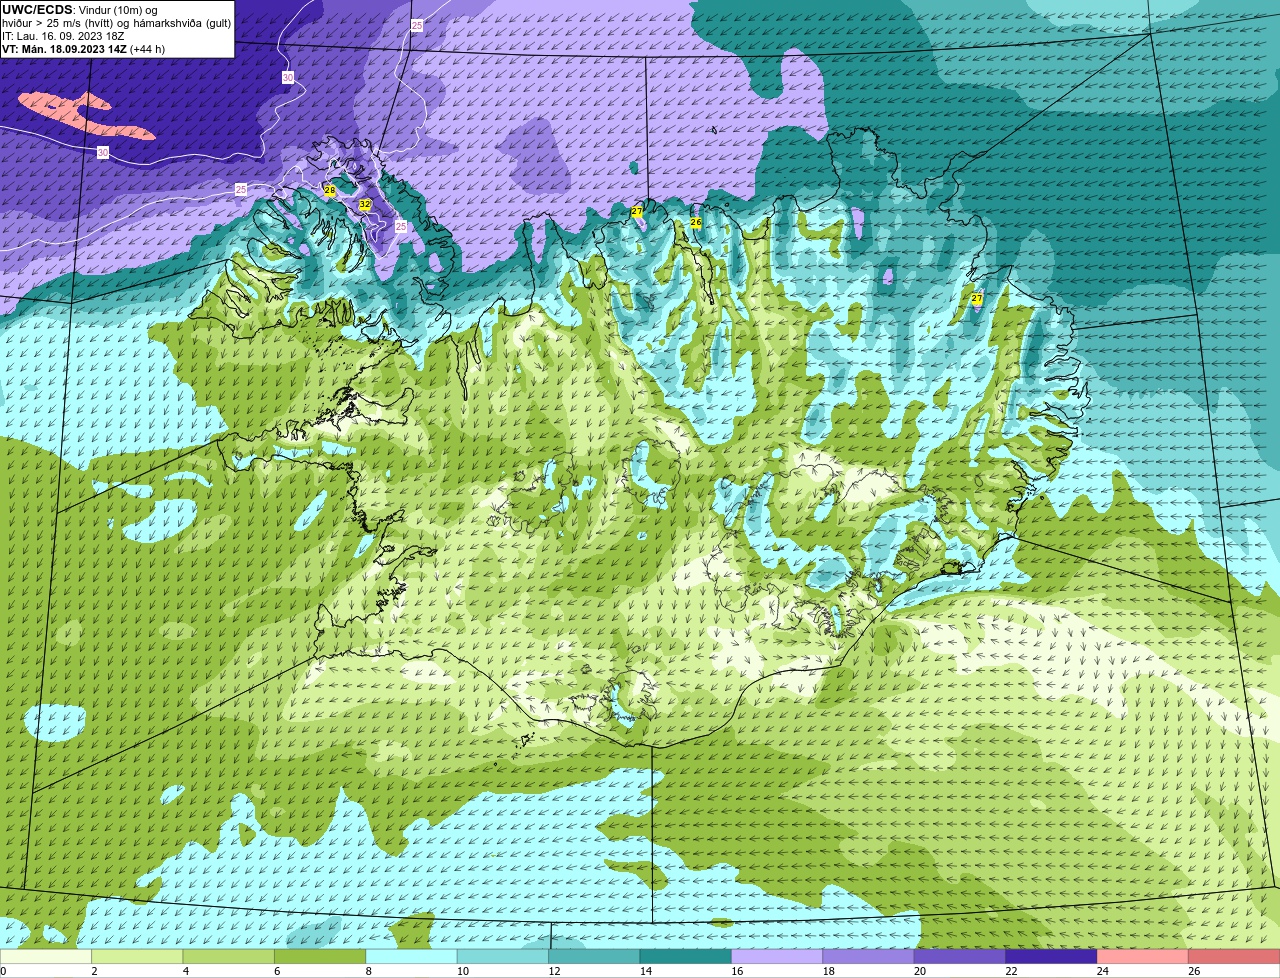Select the legend scale label 6

pyautogui.click(x=277, y=971)
